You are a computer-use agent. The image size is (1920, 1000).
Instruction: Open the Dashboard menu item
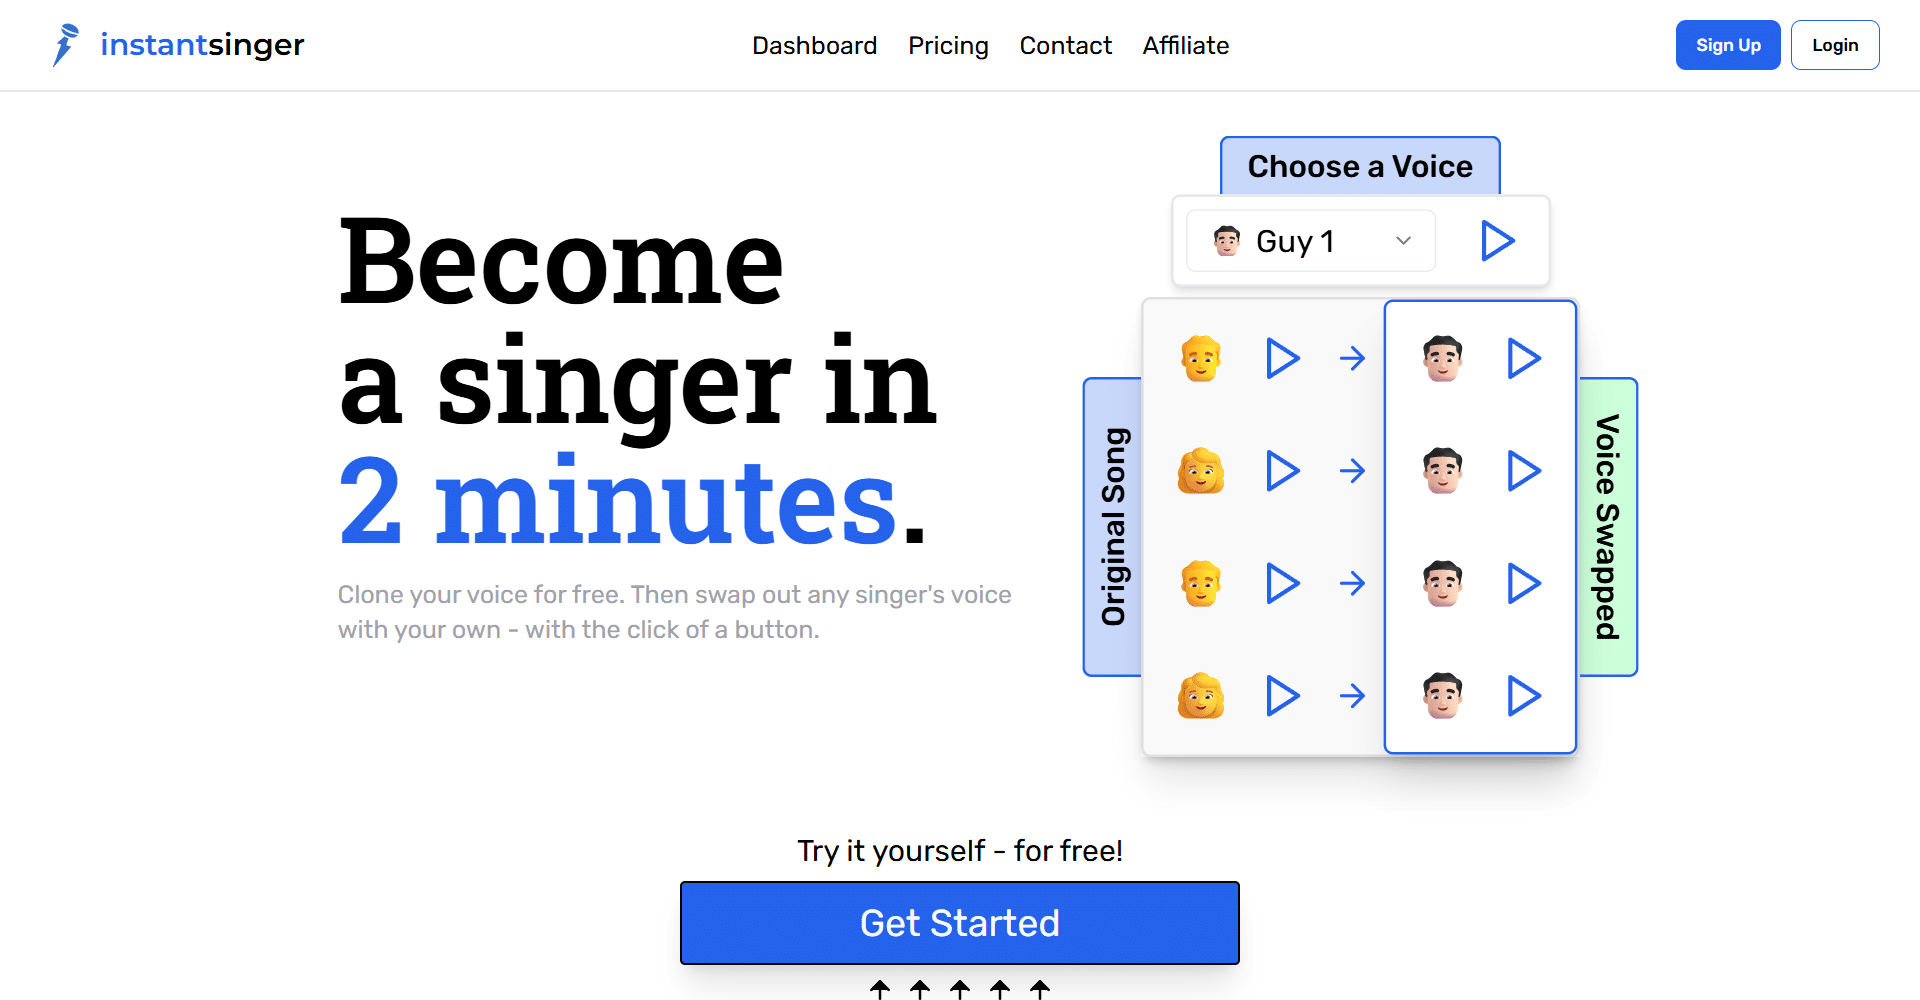pos(814,46)
